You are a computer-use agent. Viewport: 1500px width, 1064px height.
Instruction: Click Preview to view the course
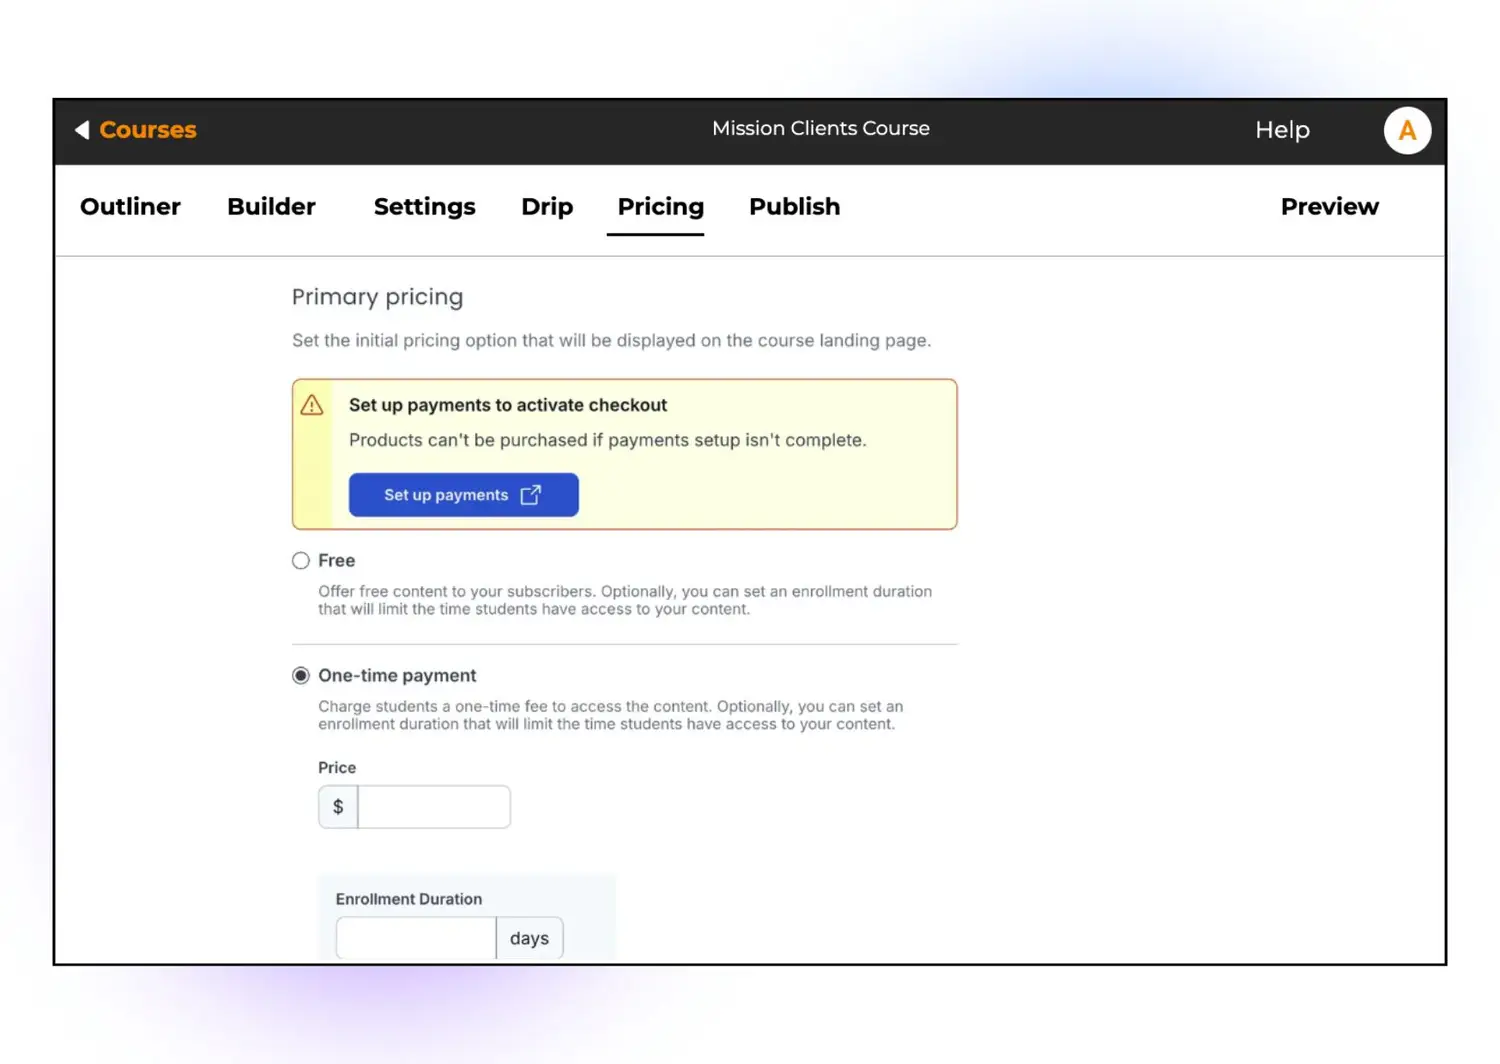tap(1329, 207)
